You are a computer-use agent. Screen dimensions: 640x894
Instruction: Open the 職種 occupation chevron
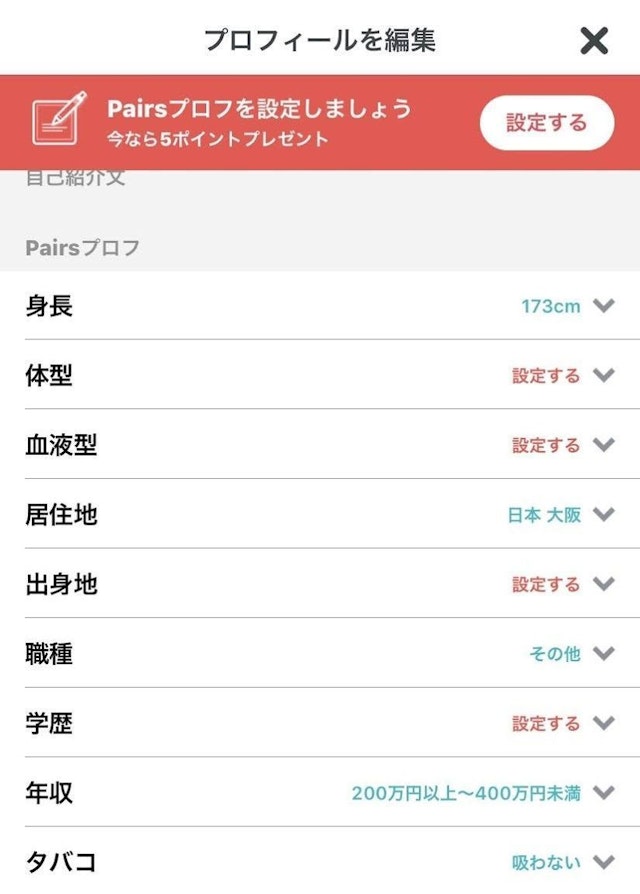[x=603, y=654]
